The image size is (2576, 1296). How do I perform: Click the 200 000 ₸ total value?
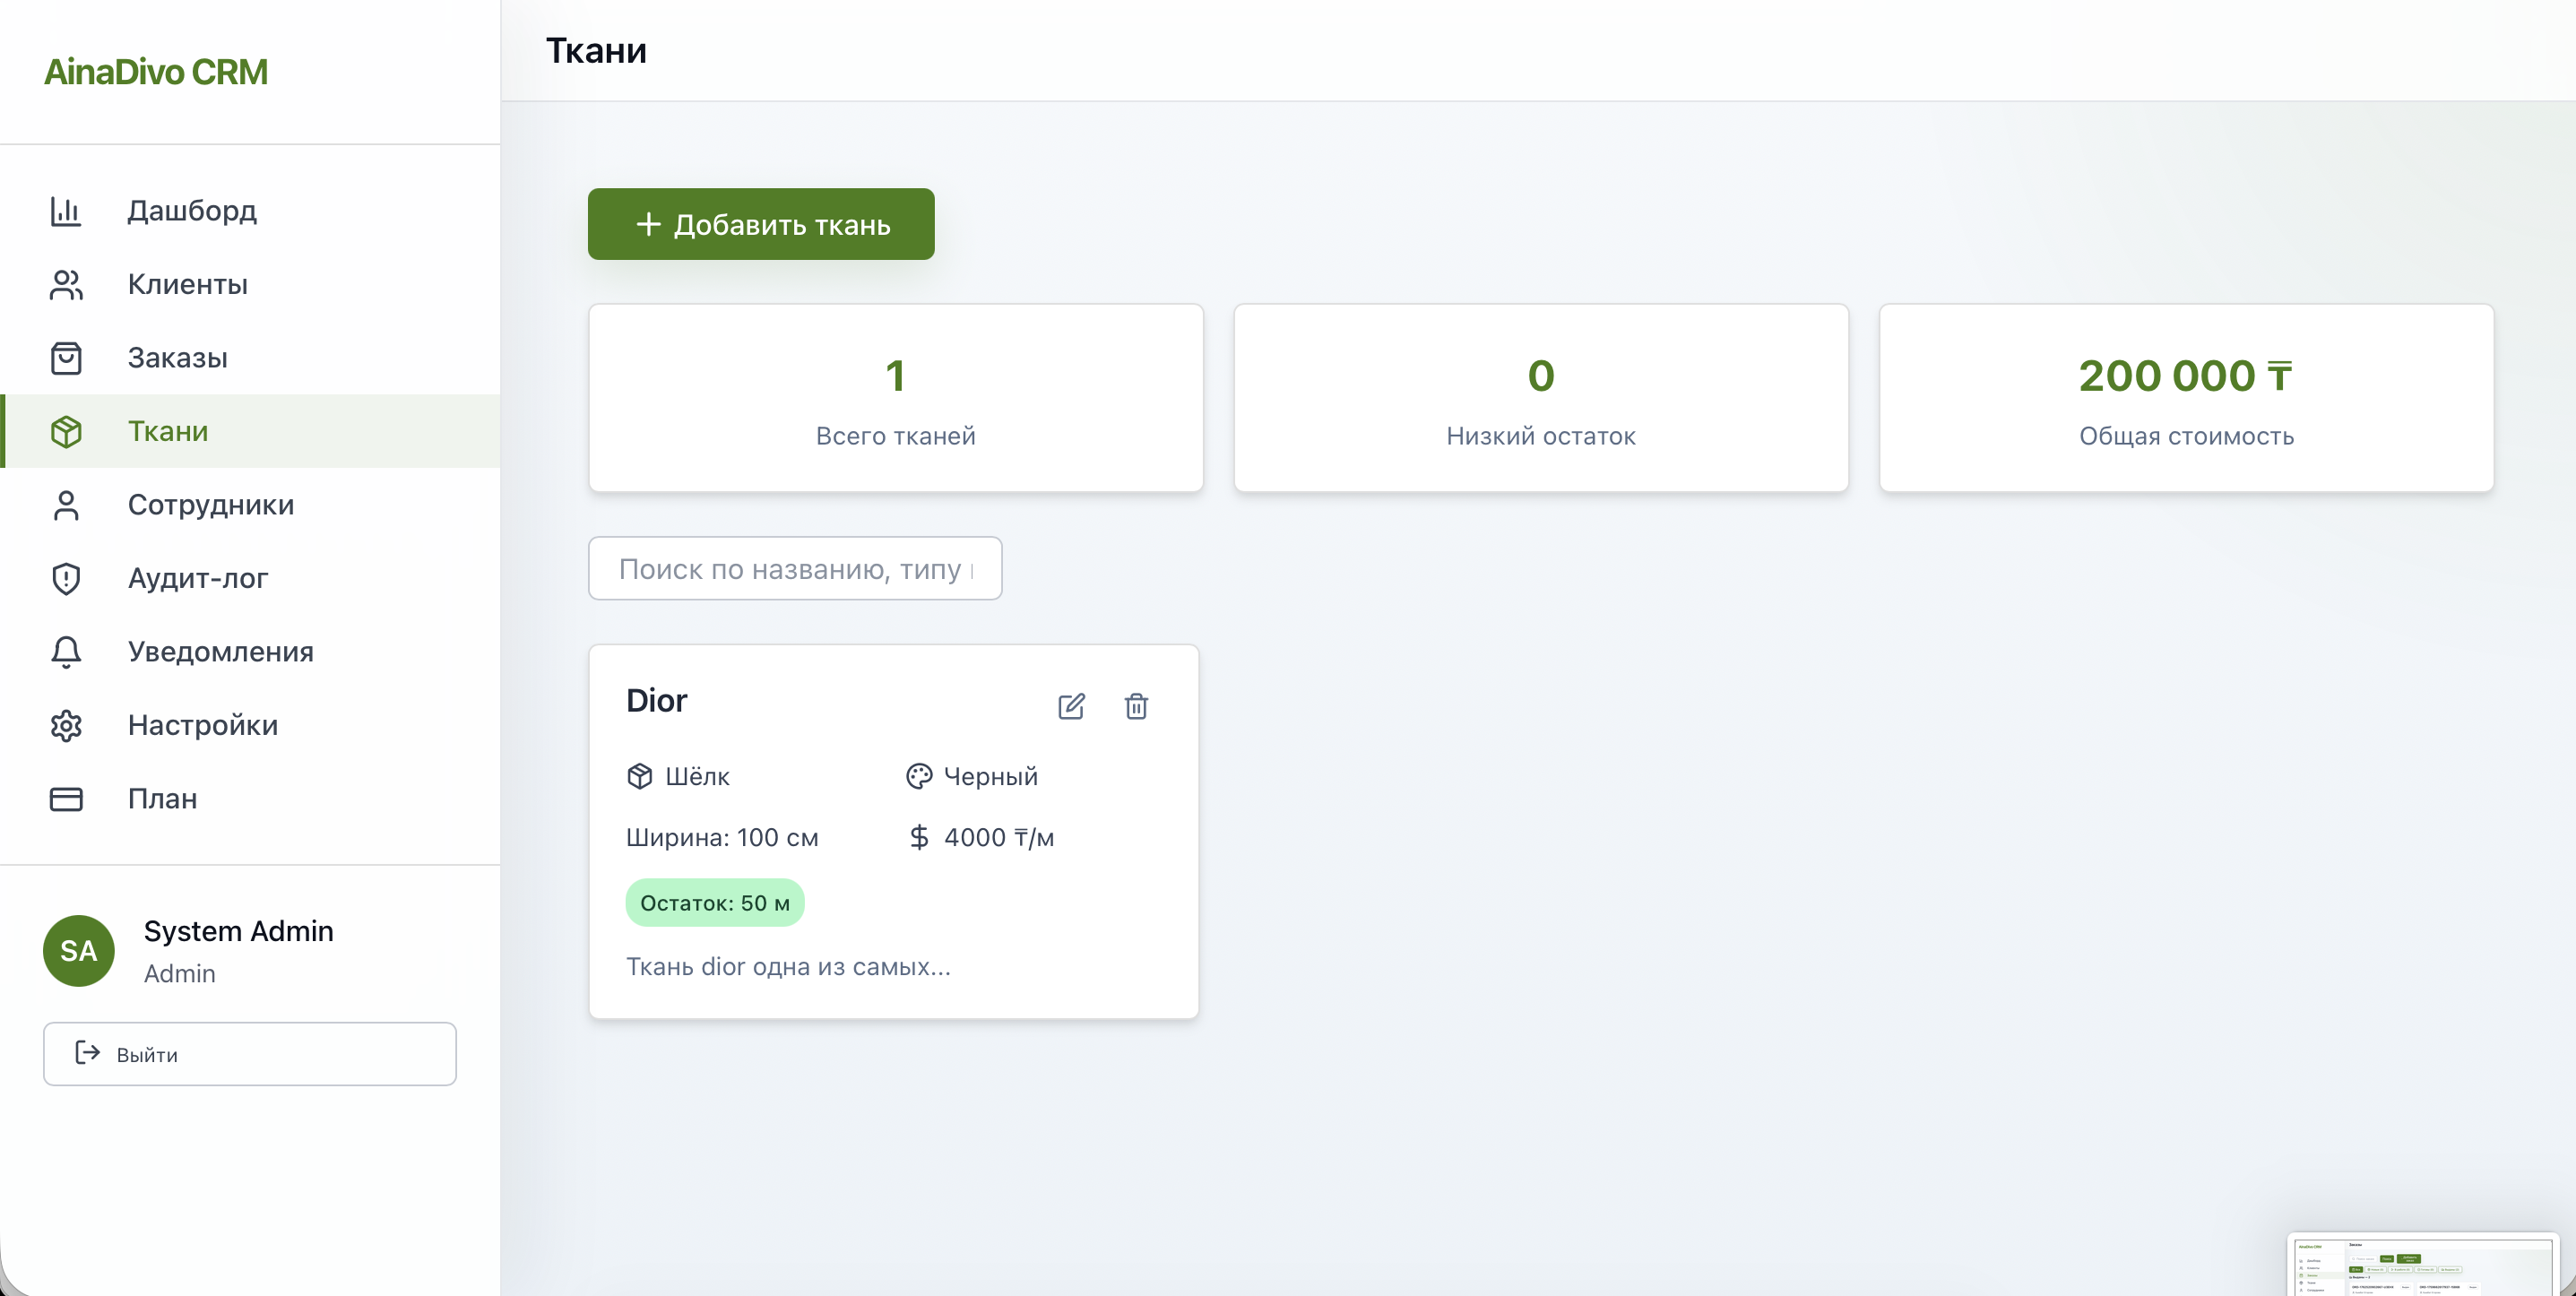pyautogui.click(x=2186, y=376)
